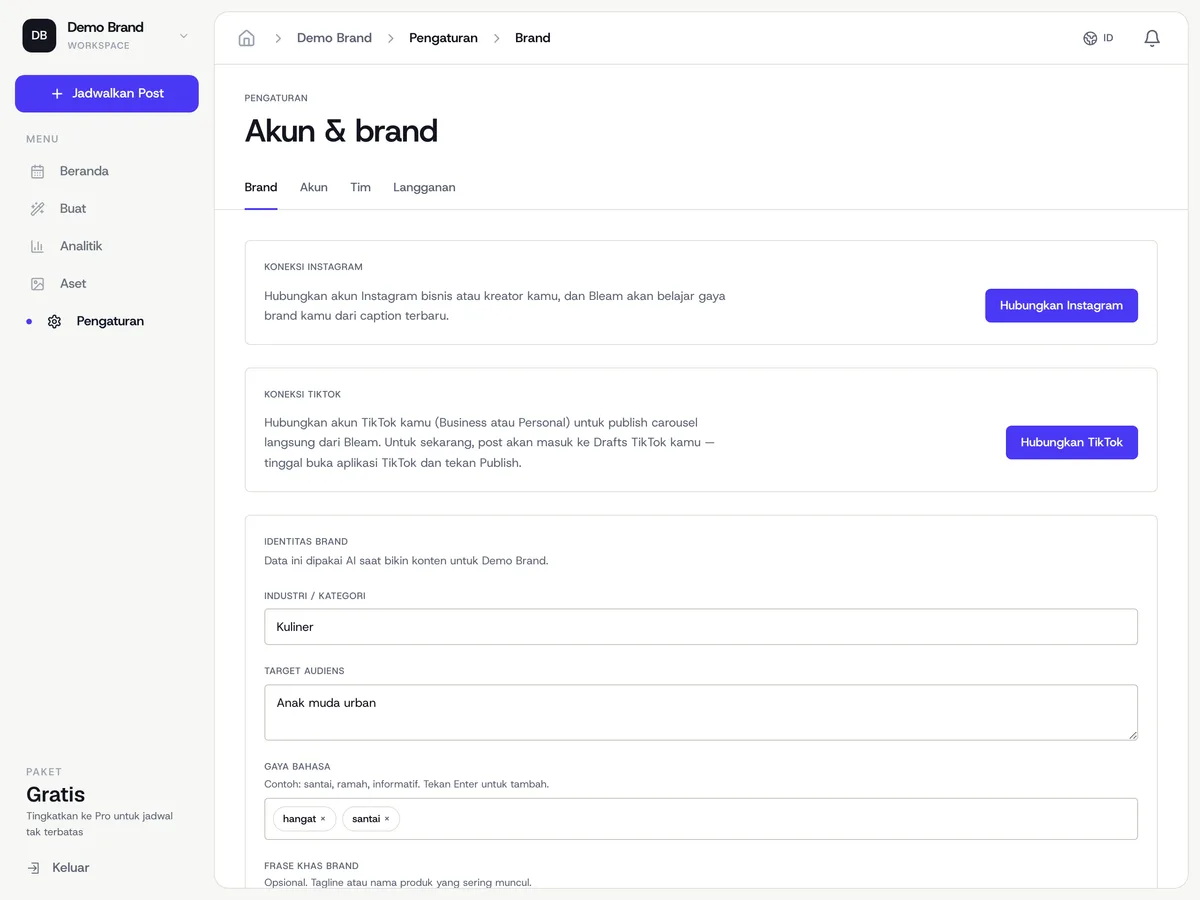Remove the "hangat" tone tag
The height and width of the screenshot is (900, 1200).
coord(322,819)
